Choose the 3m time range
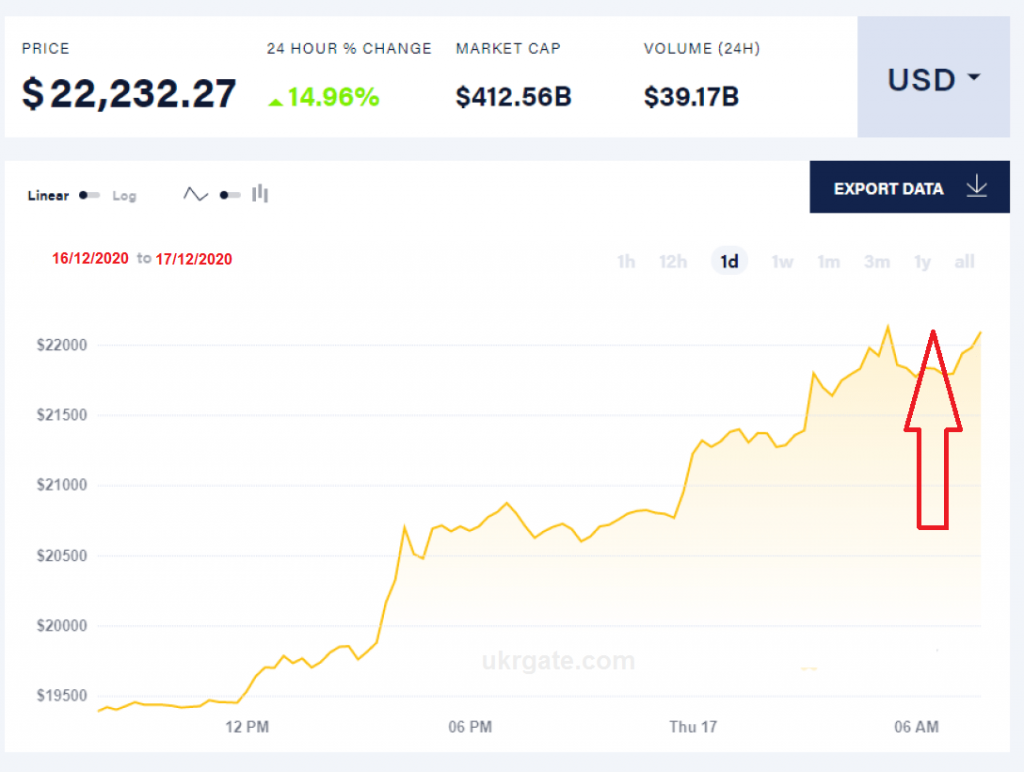This screenshot has width=1024, height=772. (x=877, y=262)
